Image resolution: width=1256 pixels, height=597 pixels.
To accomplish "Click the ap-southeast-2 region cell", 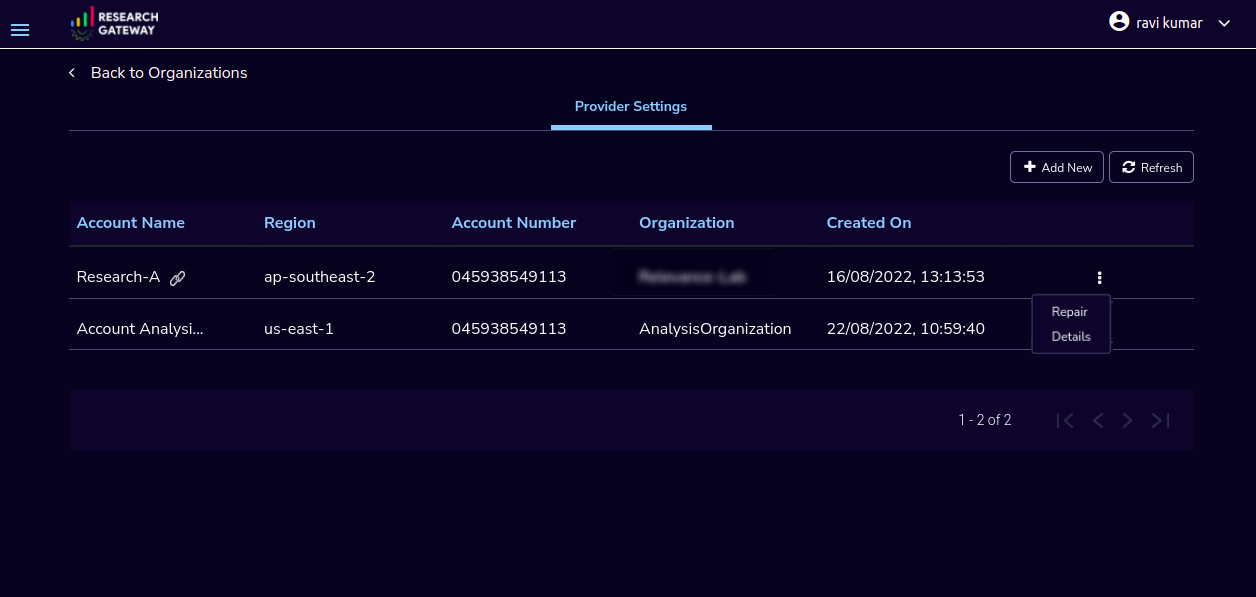I will (x=320, y=277).
